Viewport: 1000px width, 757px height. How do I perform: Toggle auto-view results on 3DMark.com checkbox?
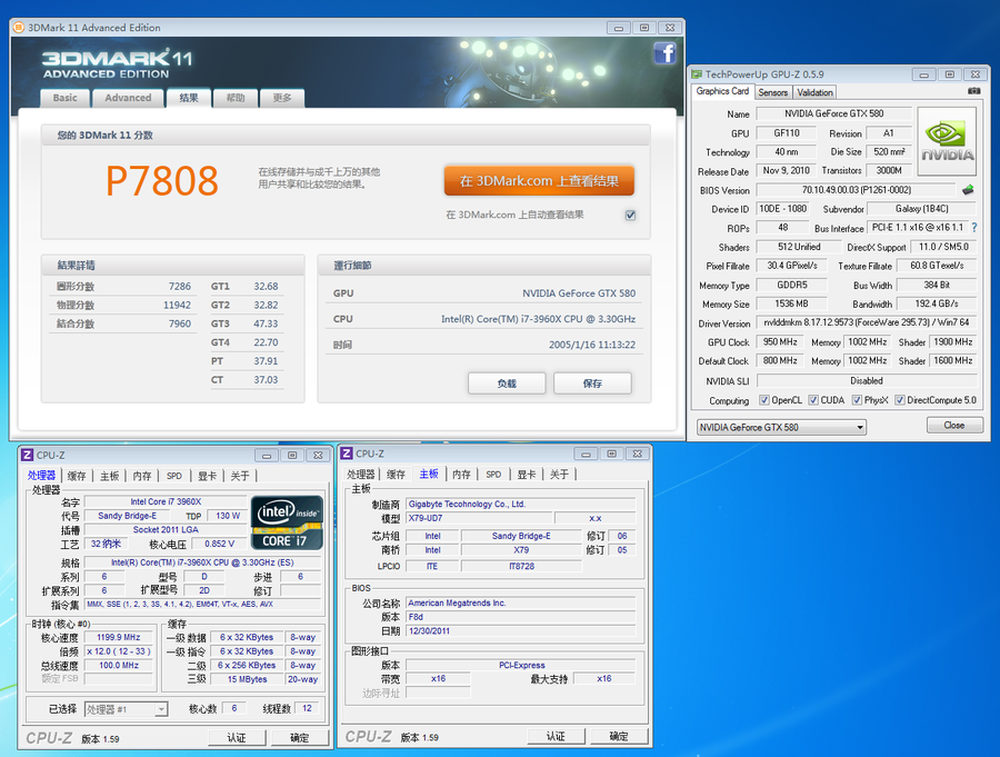[x=630, y=215]
